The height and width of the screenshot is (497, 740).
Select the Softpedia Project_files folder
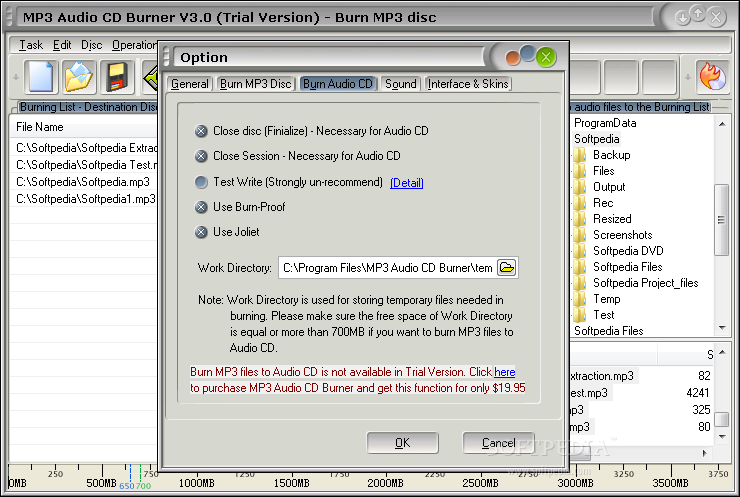[645, 283]
